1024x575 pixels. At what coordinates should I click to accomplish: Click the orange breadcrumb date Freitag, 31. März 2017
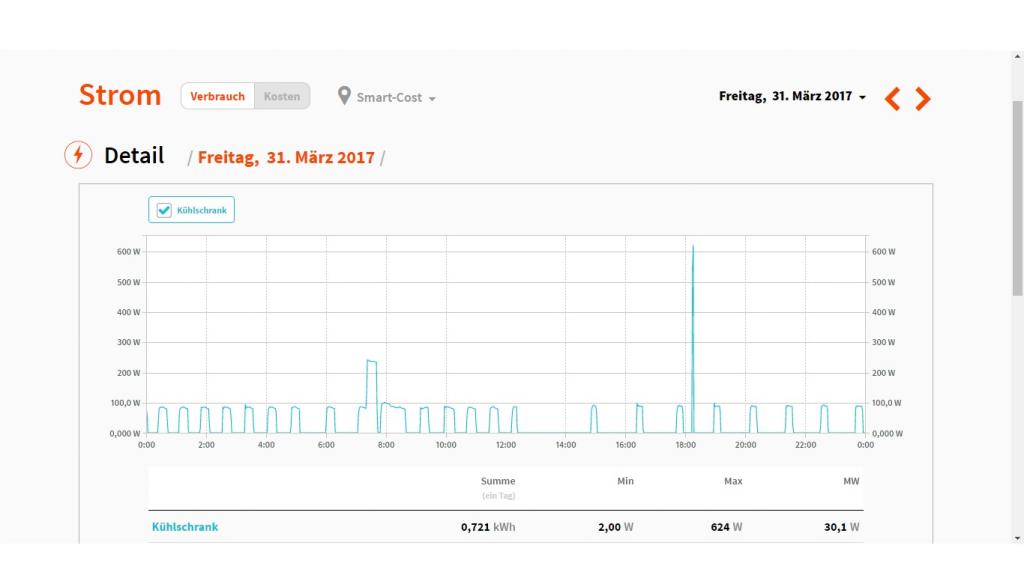point(286,158)
